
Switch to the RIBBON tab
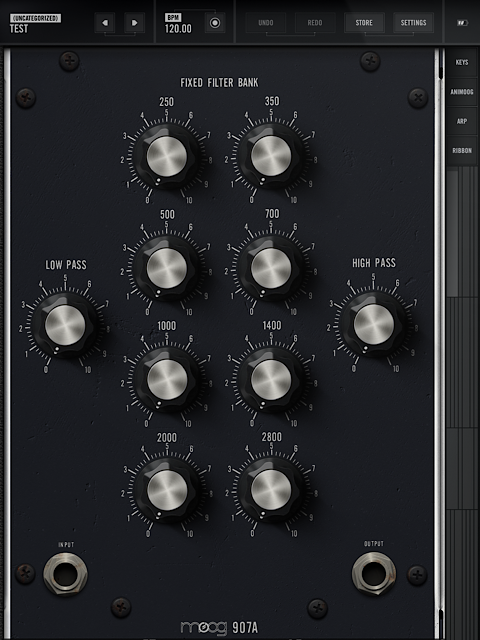[x=462, y=151]
